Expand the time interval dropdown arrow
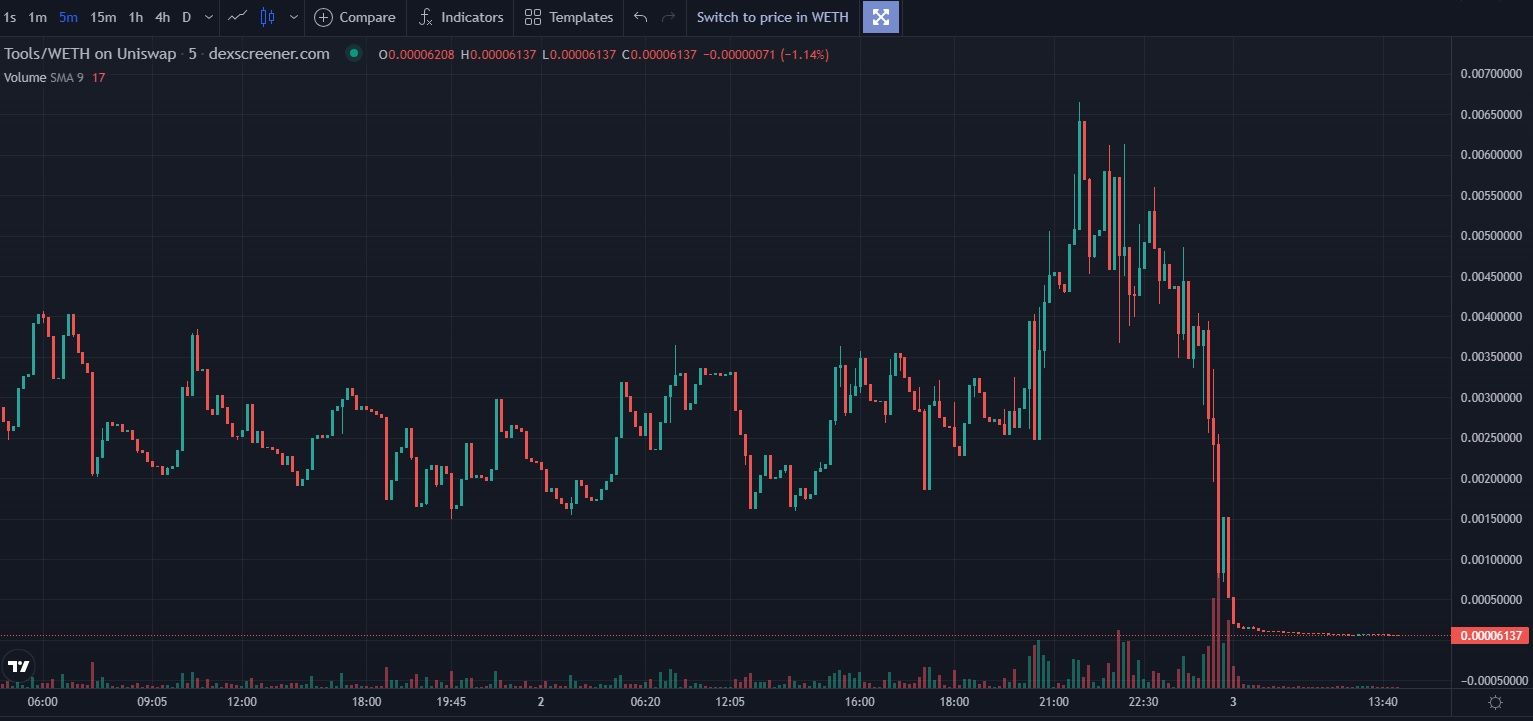The image size is (1533, 721). 208,17
